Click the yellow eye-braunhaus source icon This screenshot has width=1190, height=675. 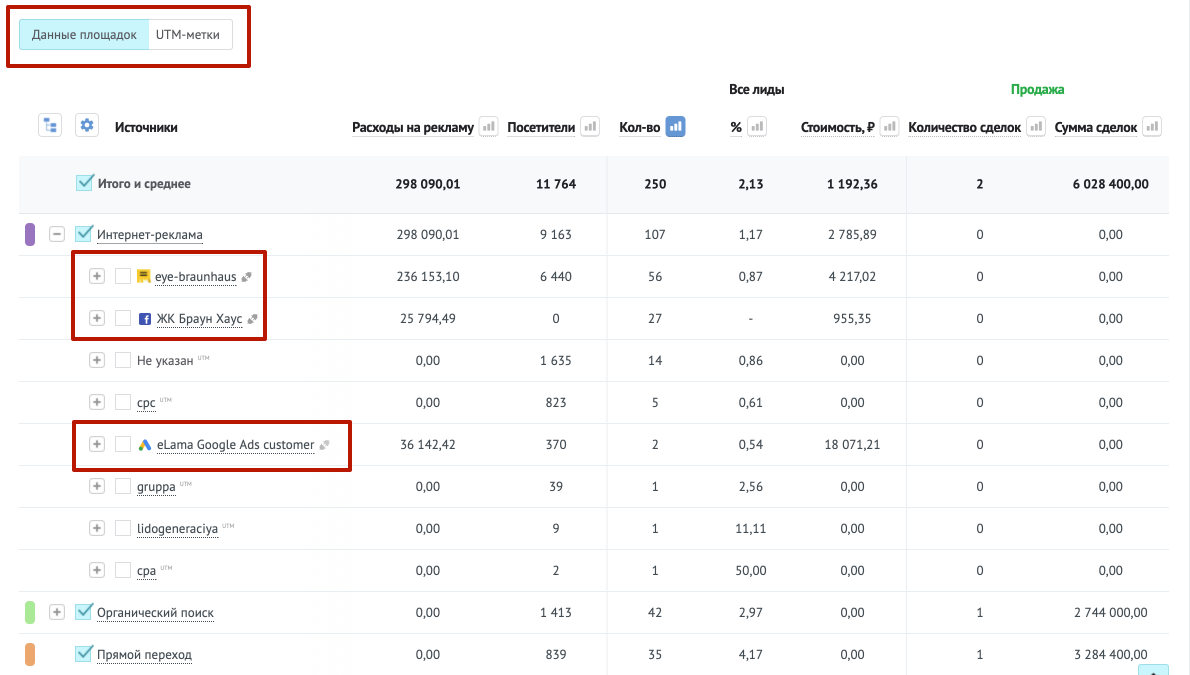[x=143, y=276]
